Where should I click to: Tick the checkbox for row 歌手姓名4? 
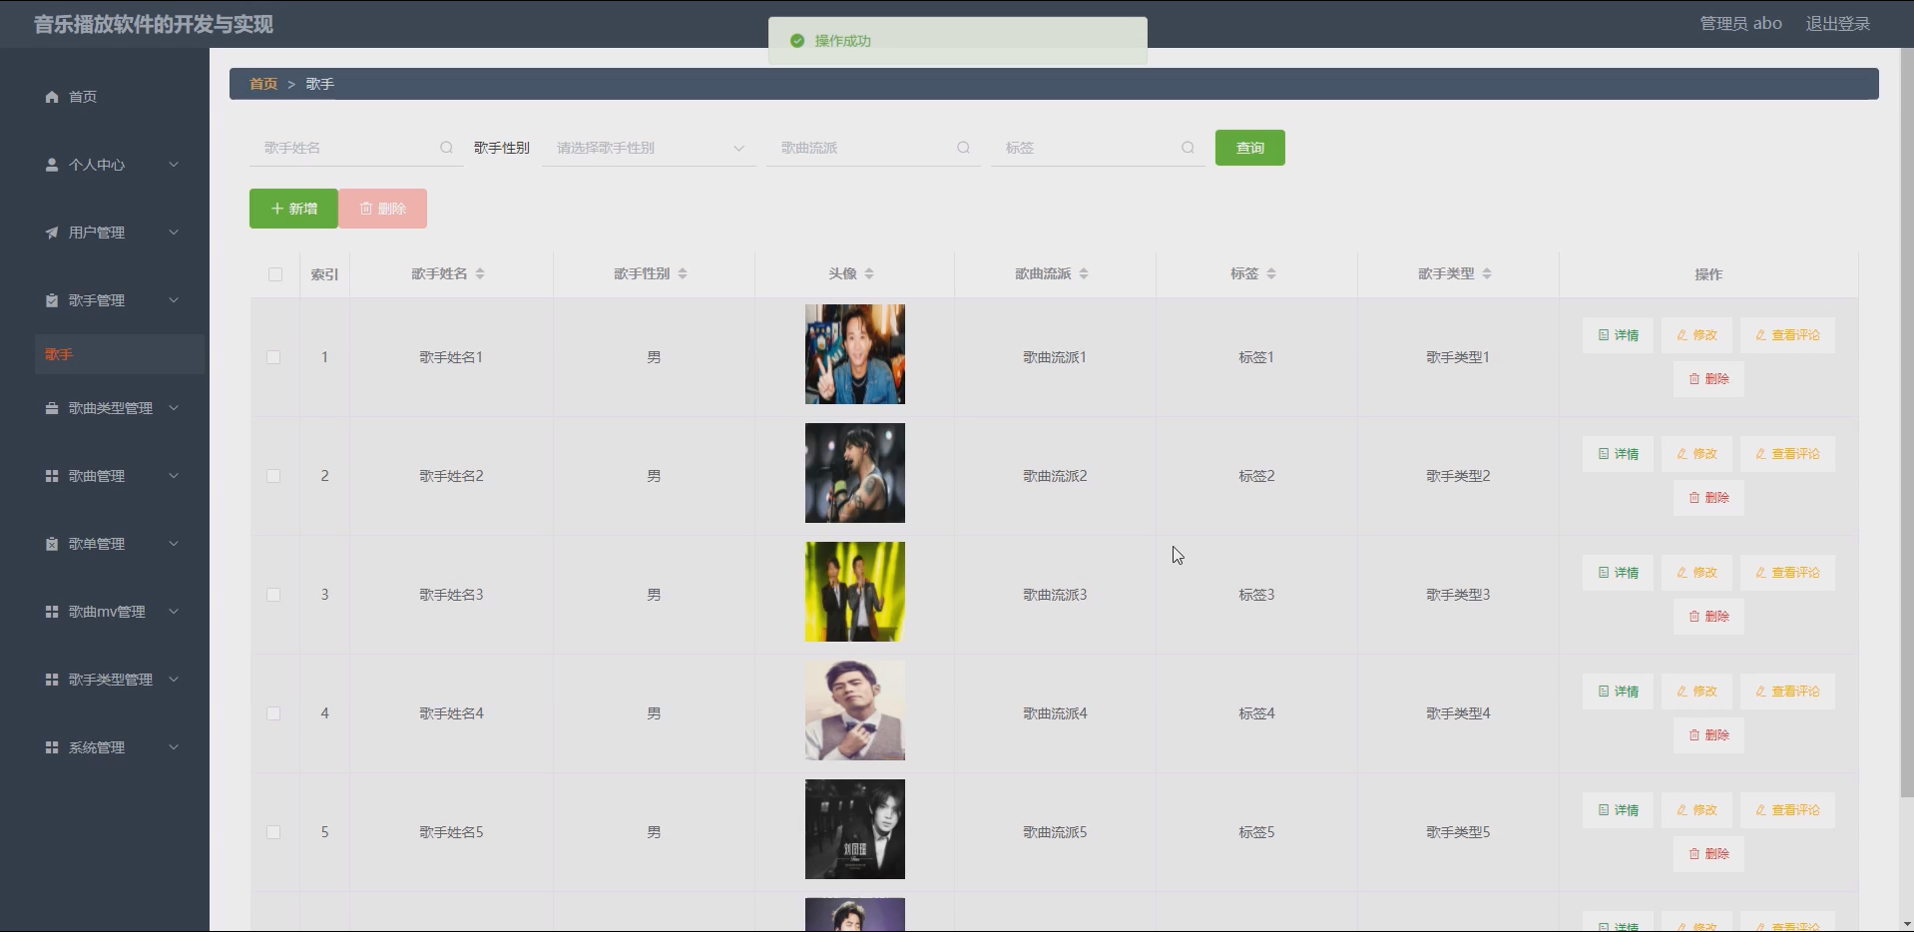pyautogui.click(x=273, y=714)
